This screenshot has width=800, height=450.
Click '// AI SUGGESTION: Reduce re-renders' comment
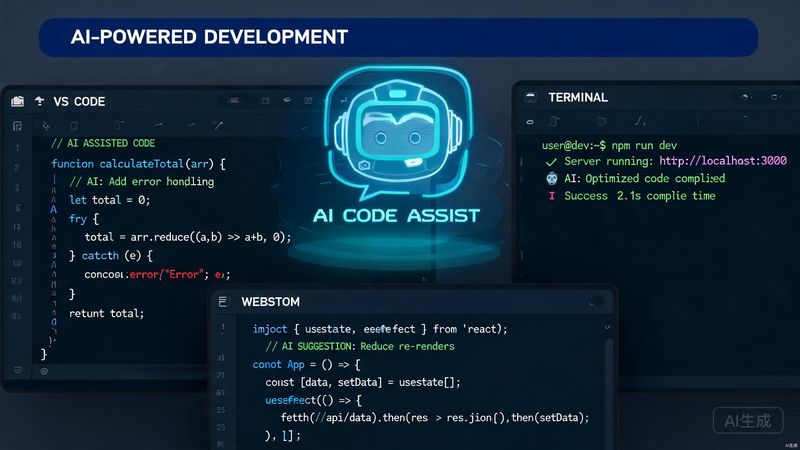coord(360,346)
